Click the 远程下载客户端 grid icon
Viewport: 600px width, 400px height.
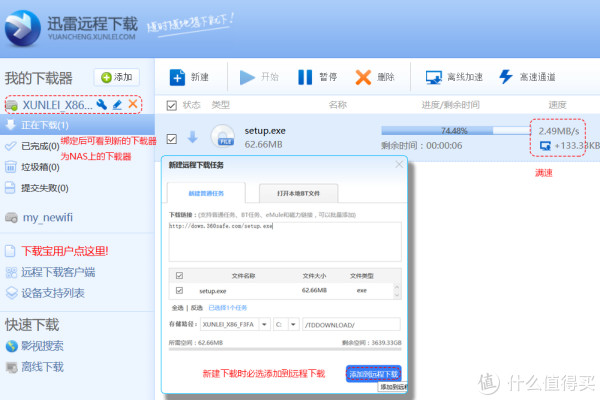pyautogui.click(x=11, y=272)
